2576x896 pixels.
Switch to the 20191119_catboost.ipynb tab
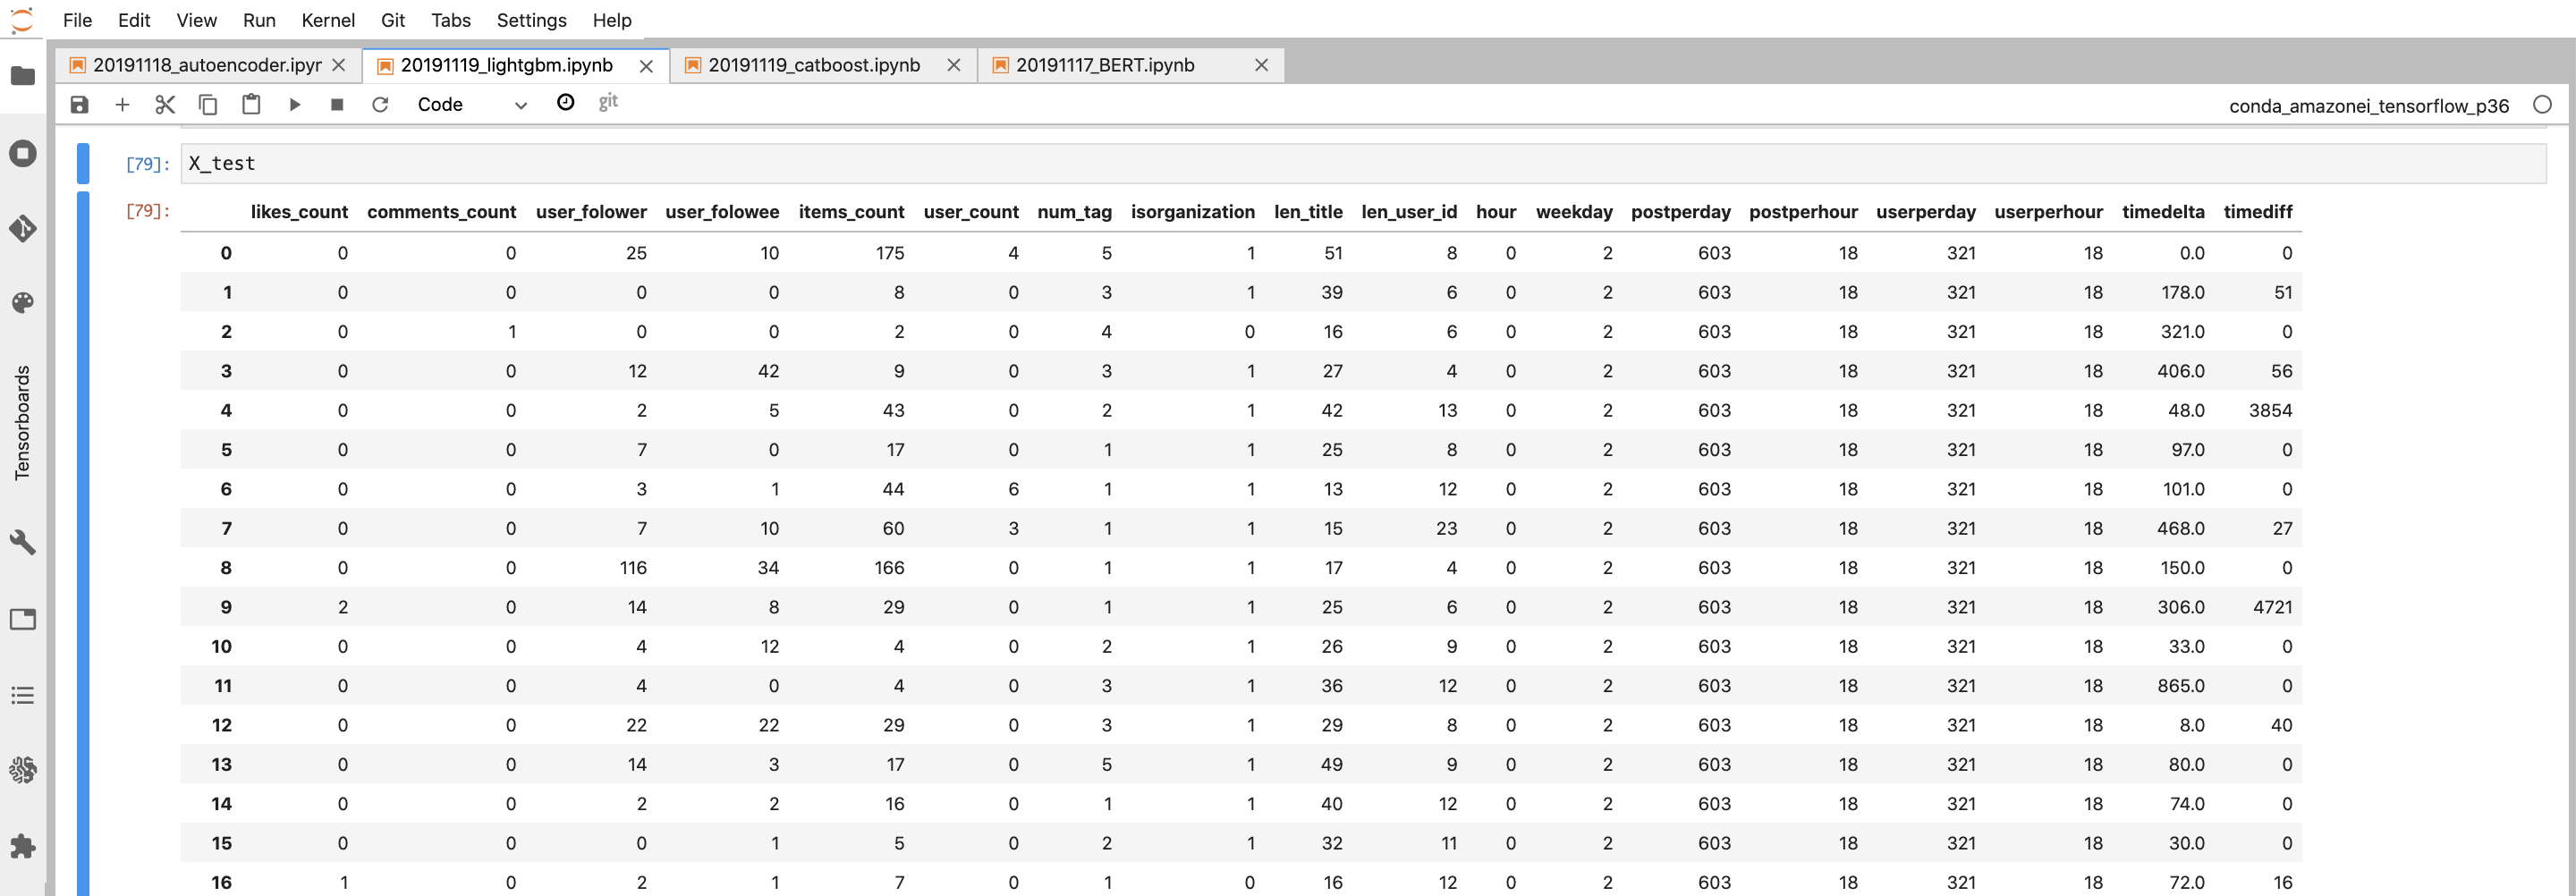tap(813, 65)
